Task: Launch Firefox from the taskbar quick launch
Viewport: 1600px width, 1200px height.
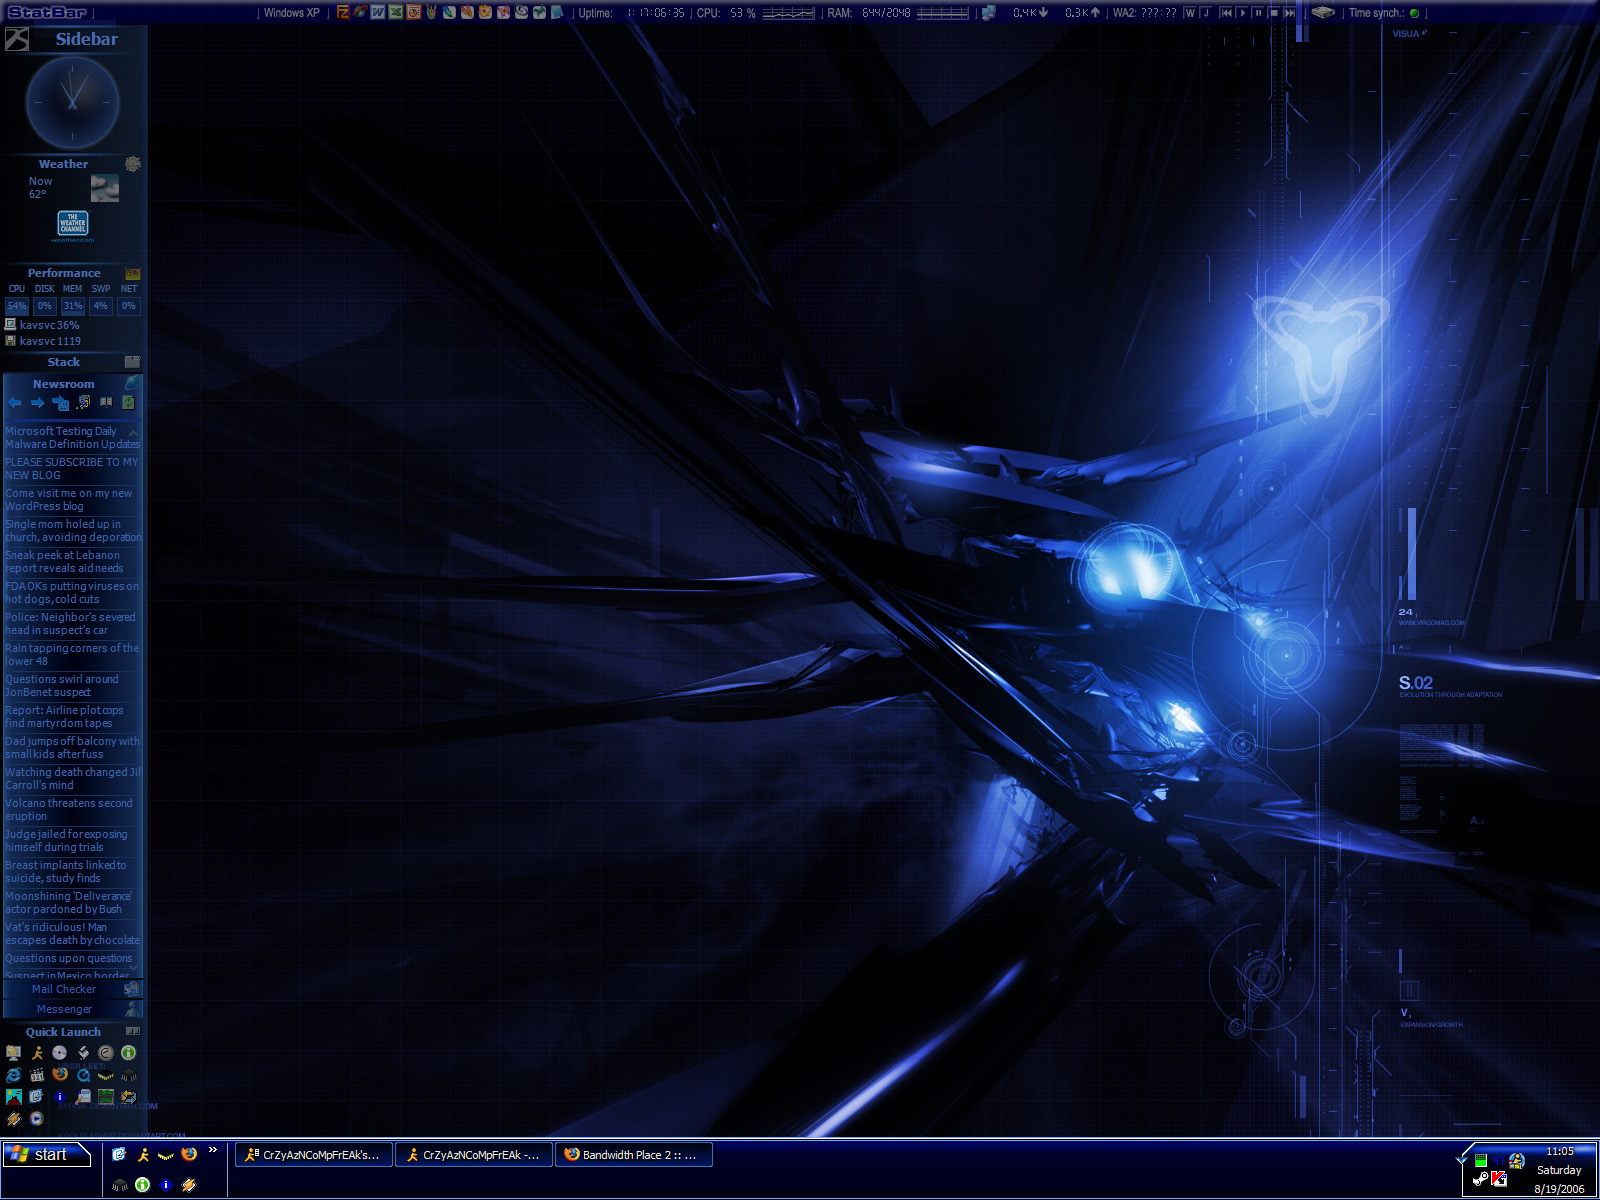Action: 189,1154
